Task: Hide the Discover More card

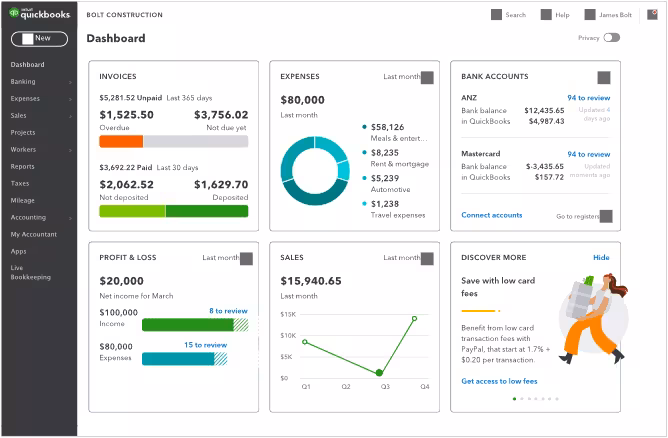Action: pyautogui.click(x=601, y=257)
